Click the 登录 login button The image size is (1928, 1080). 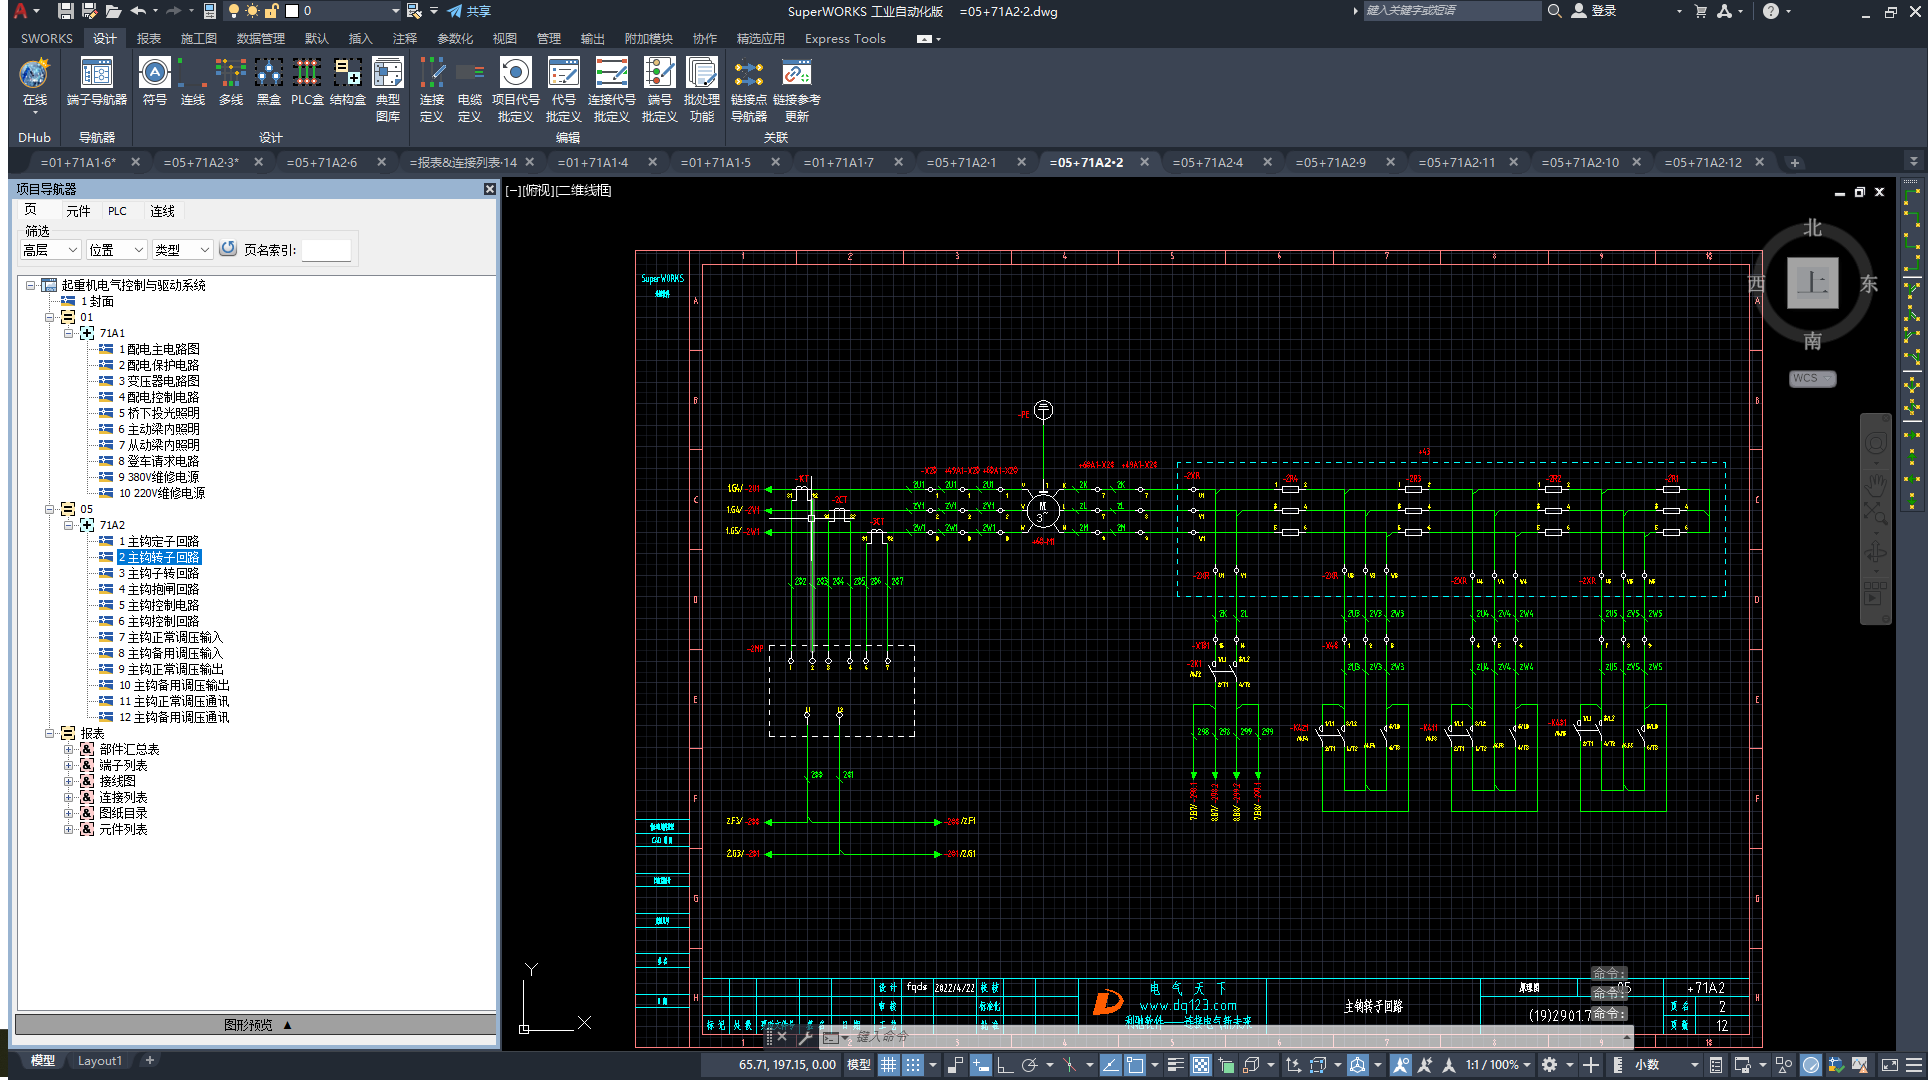[1595, 11]
